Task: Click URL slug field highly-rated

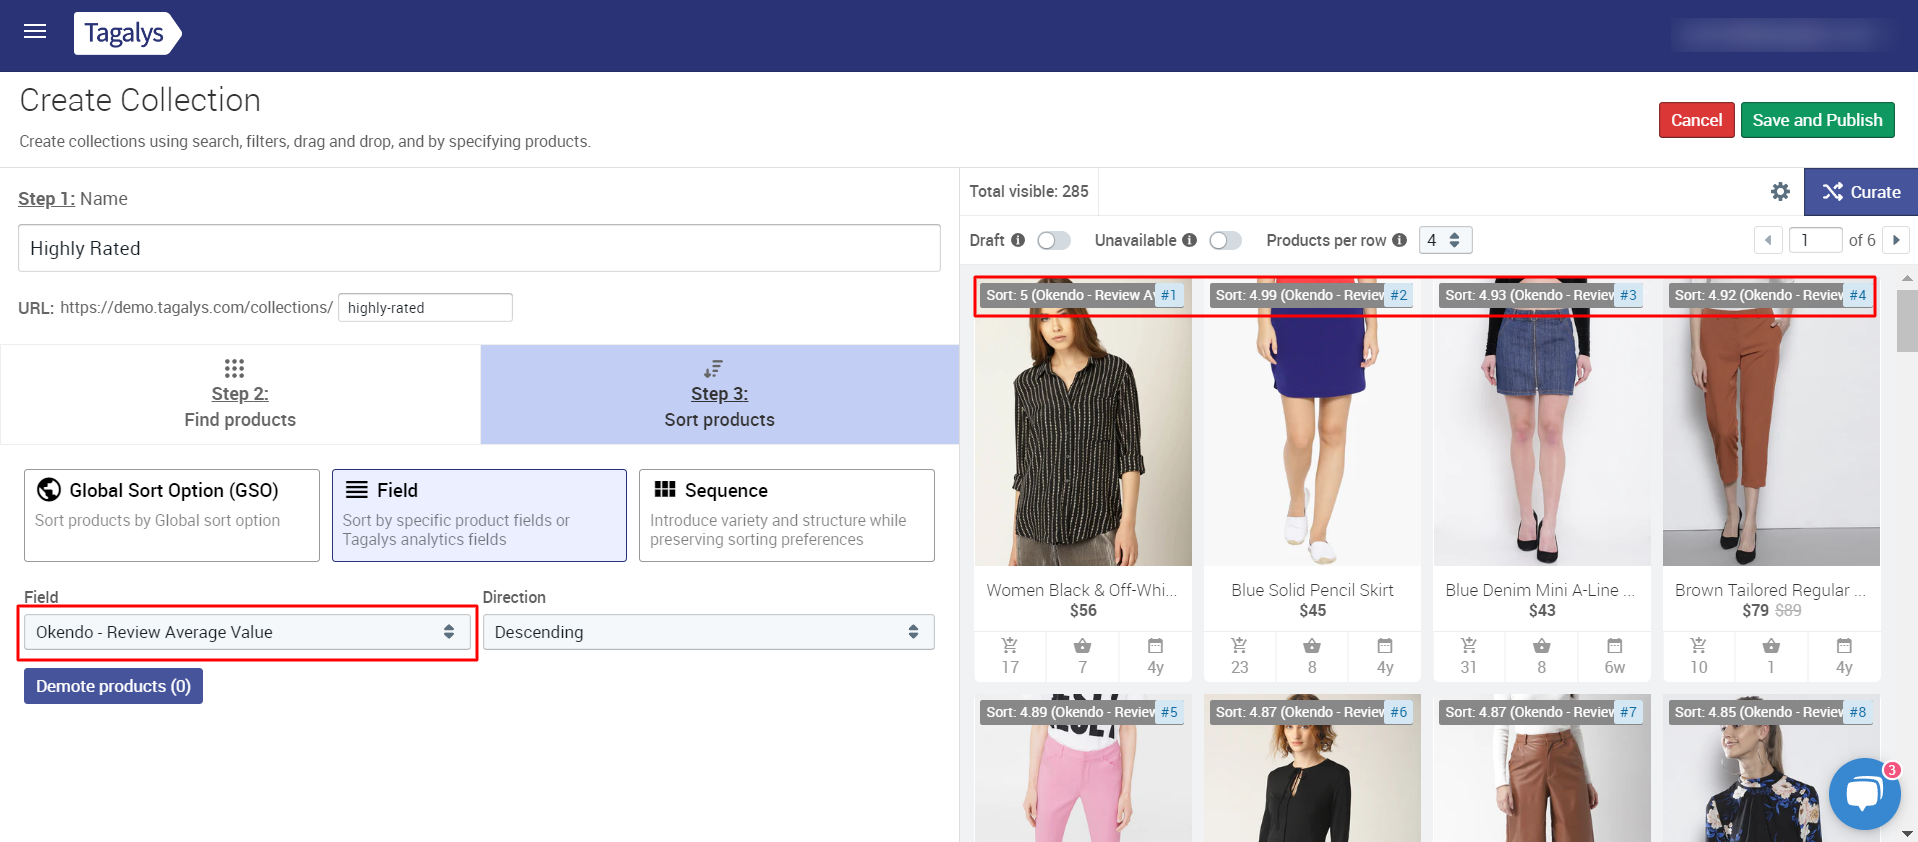Action: (x=425, y=307)
